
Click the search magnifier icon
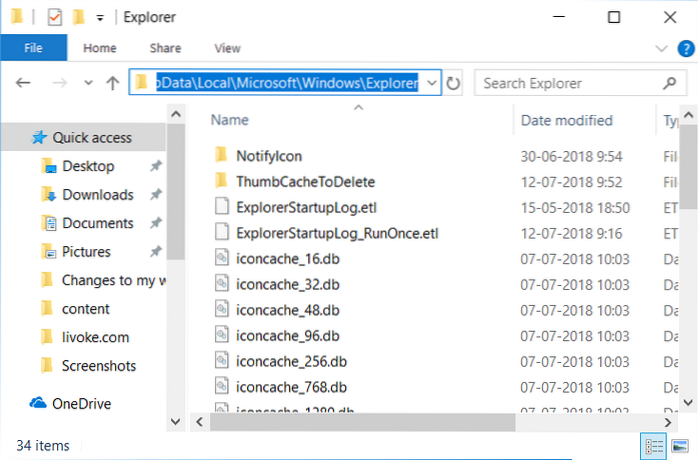pos(667,84)
